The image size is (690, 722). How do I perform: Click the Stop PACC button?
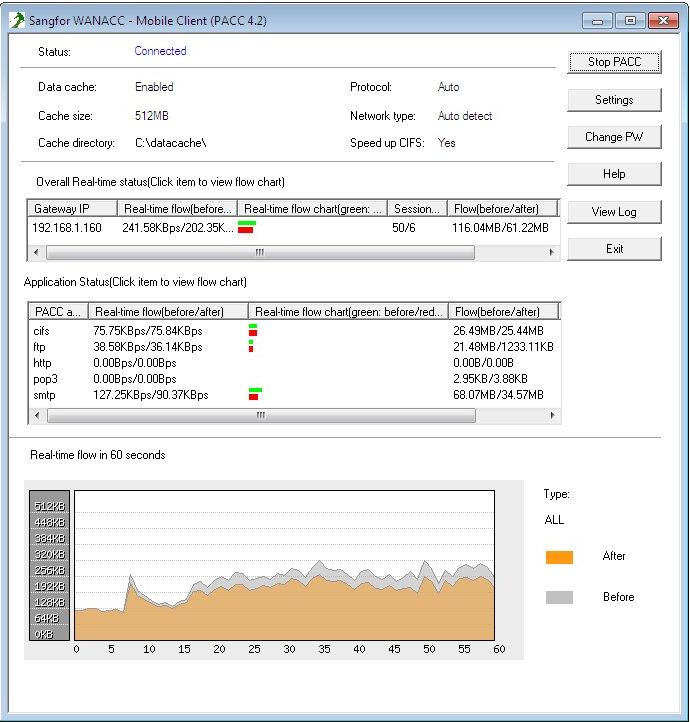coord(615,62)
